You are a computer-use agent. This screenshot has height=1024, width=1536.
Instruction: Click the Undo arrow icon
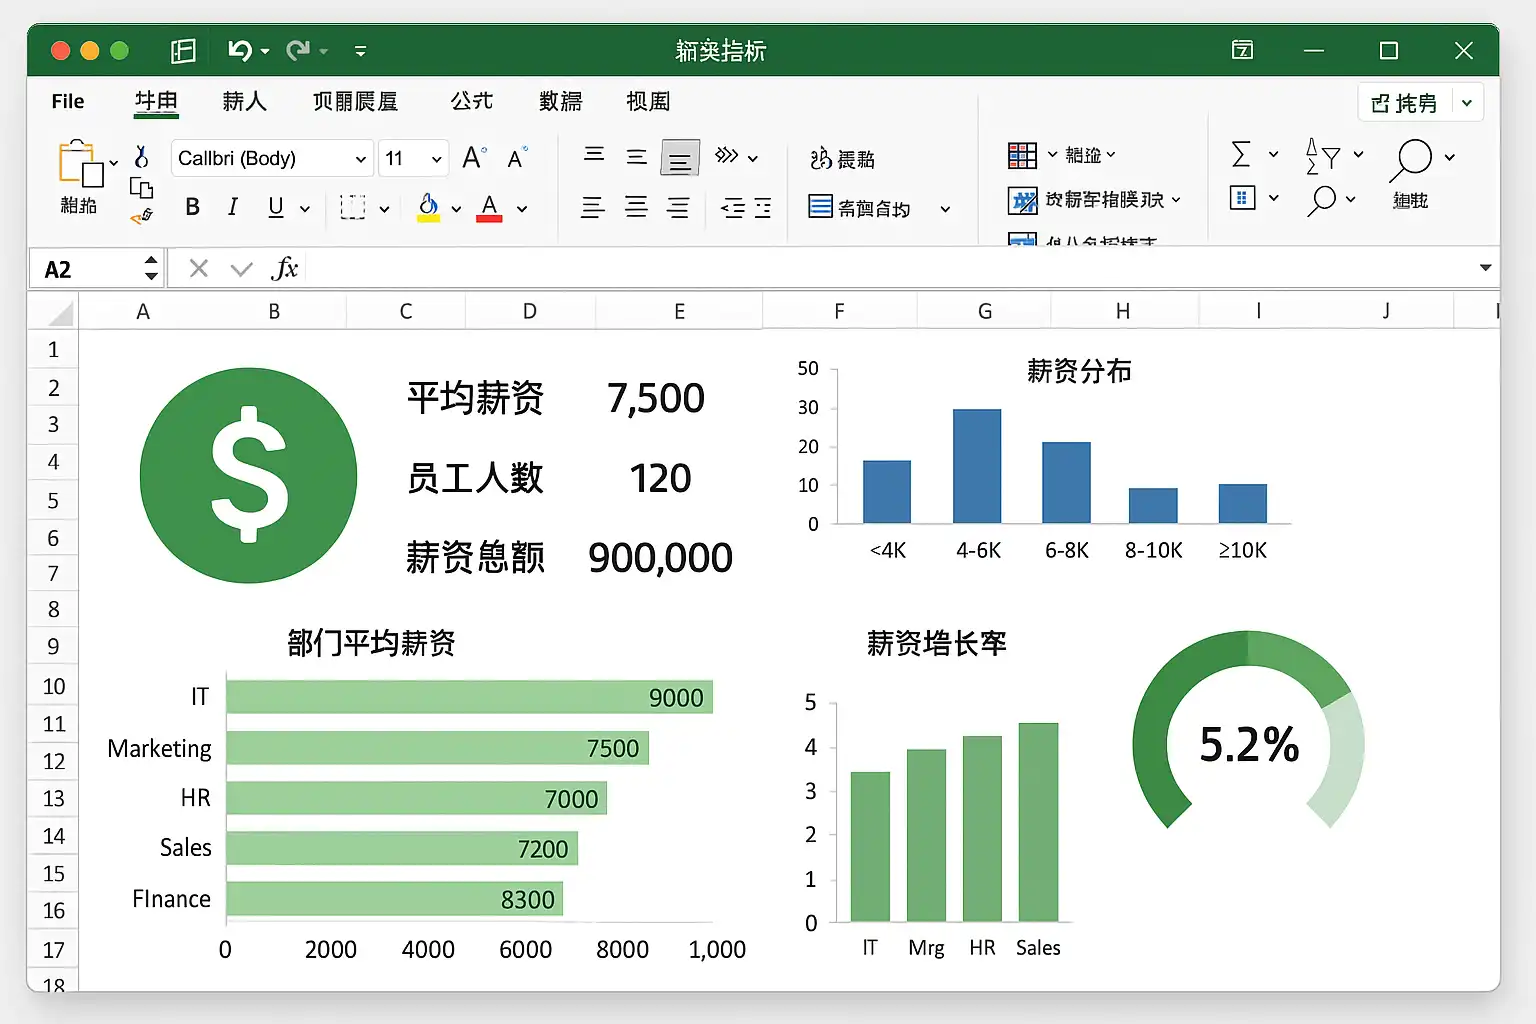(x=239, y=50)
